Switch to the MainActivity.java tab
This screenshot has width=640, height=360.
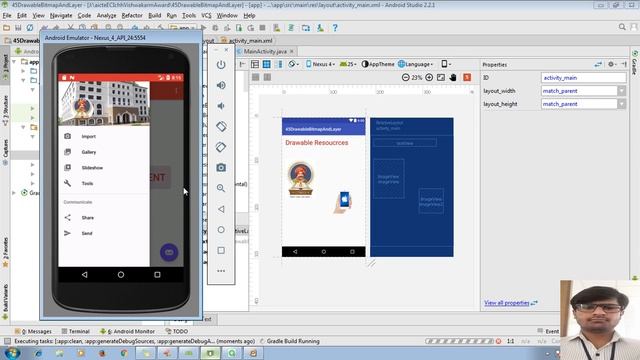pos(265,51)
